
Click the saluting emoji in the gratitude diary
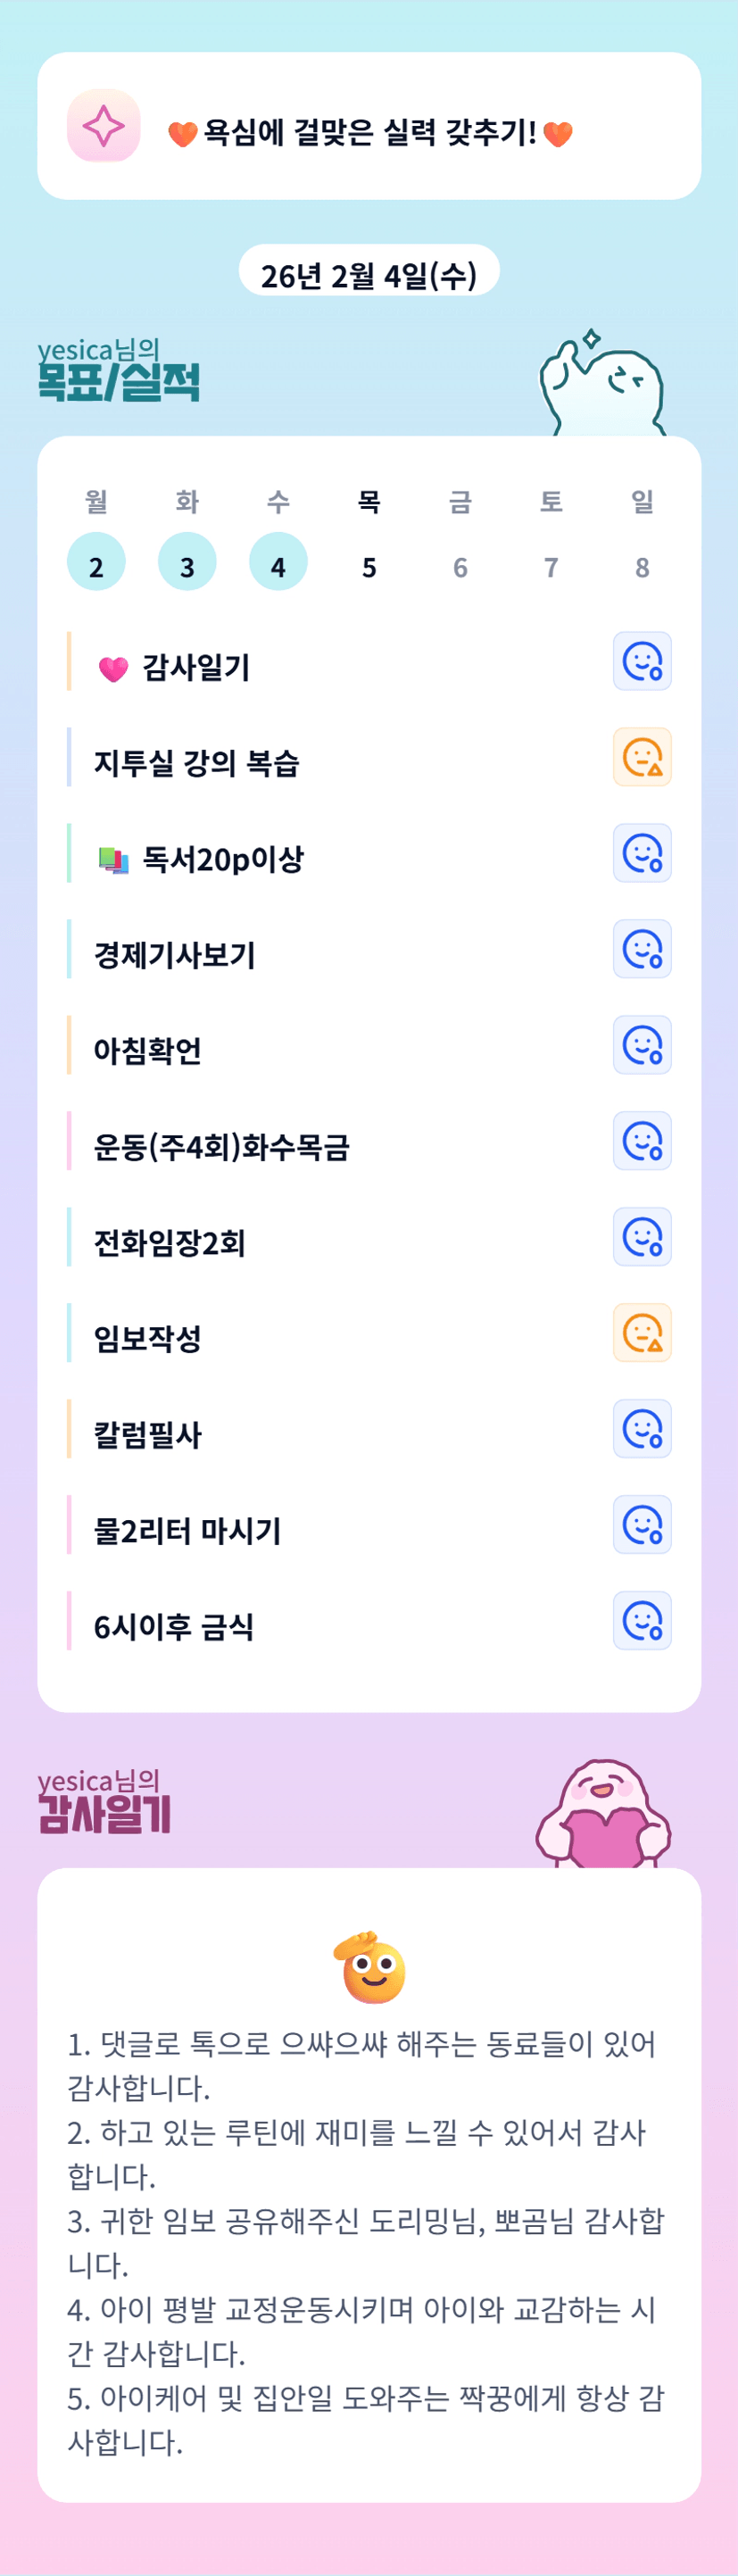click(370, 1968)
